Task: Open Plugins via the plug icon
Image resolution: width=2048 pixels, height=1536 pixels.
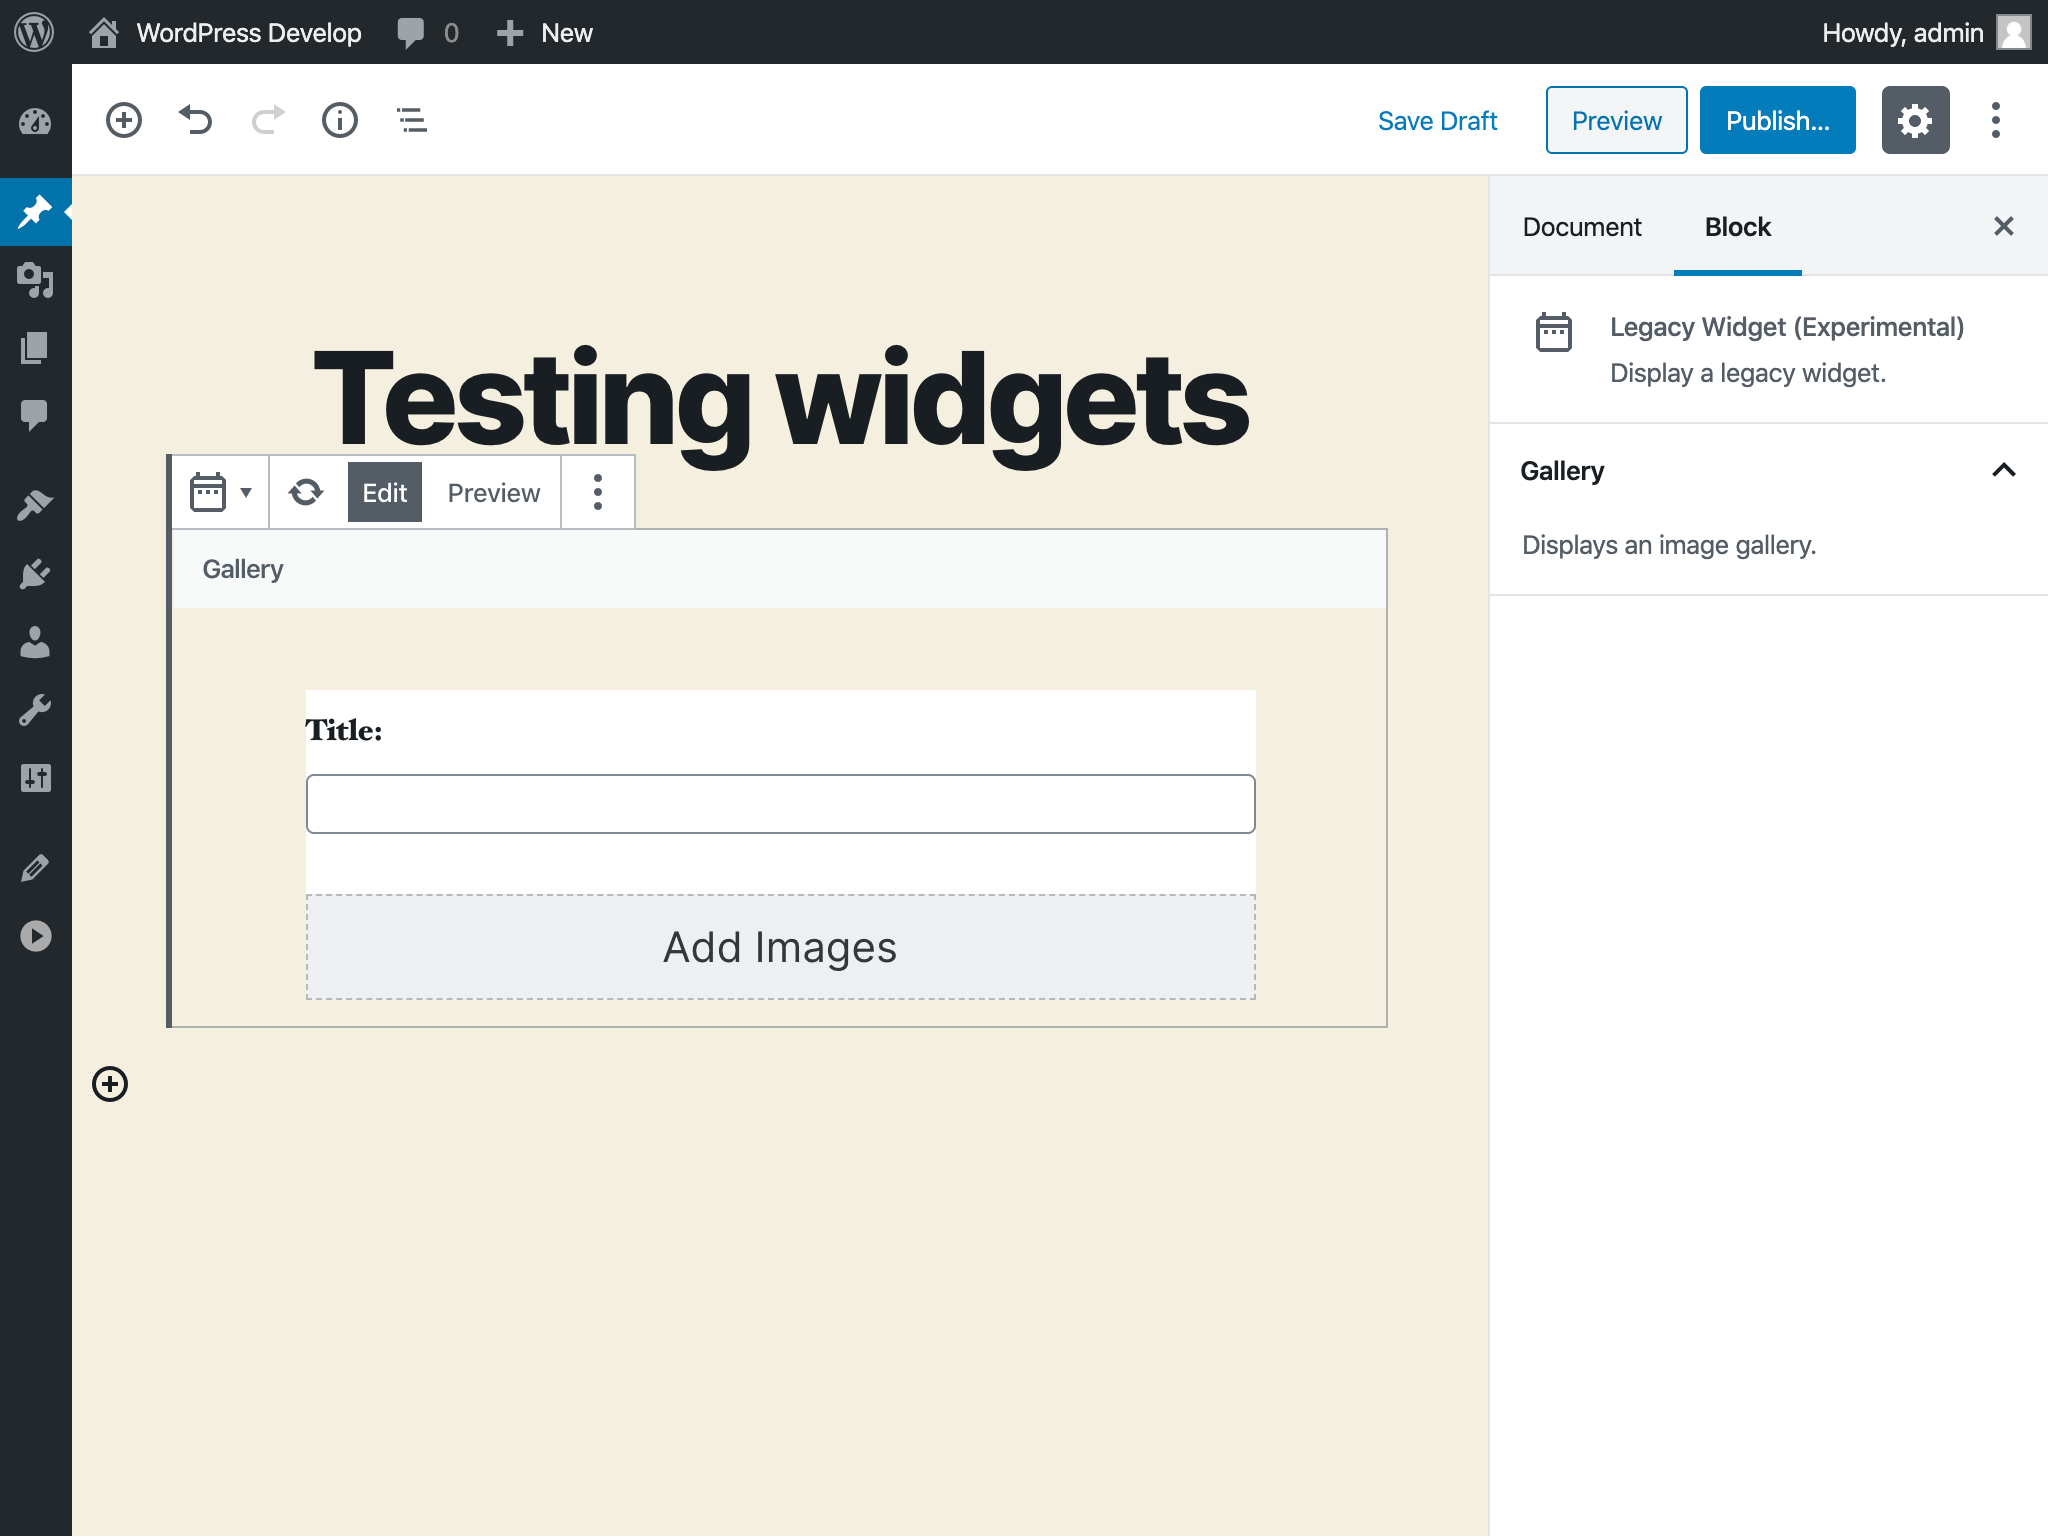Action: 36,572
